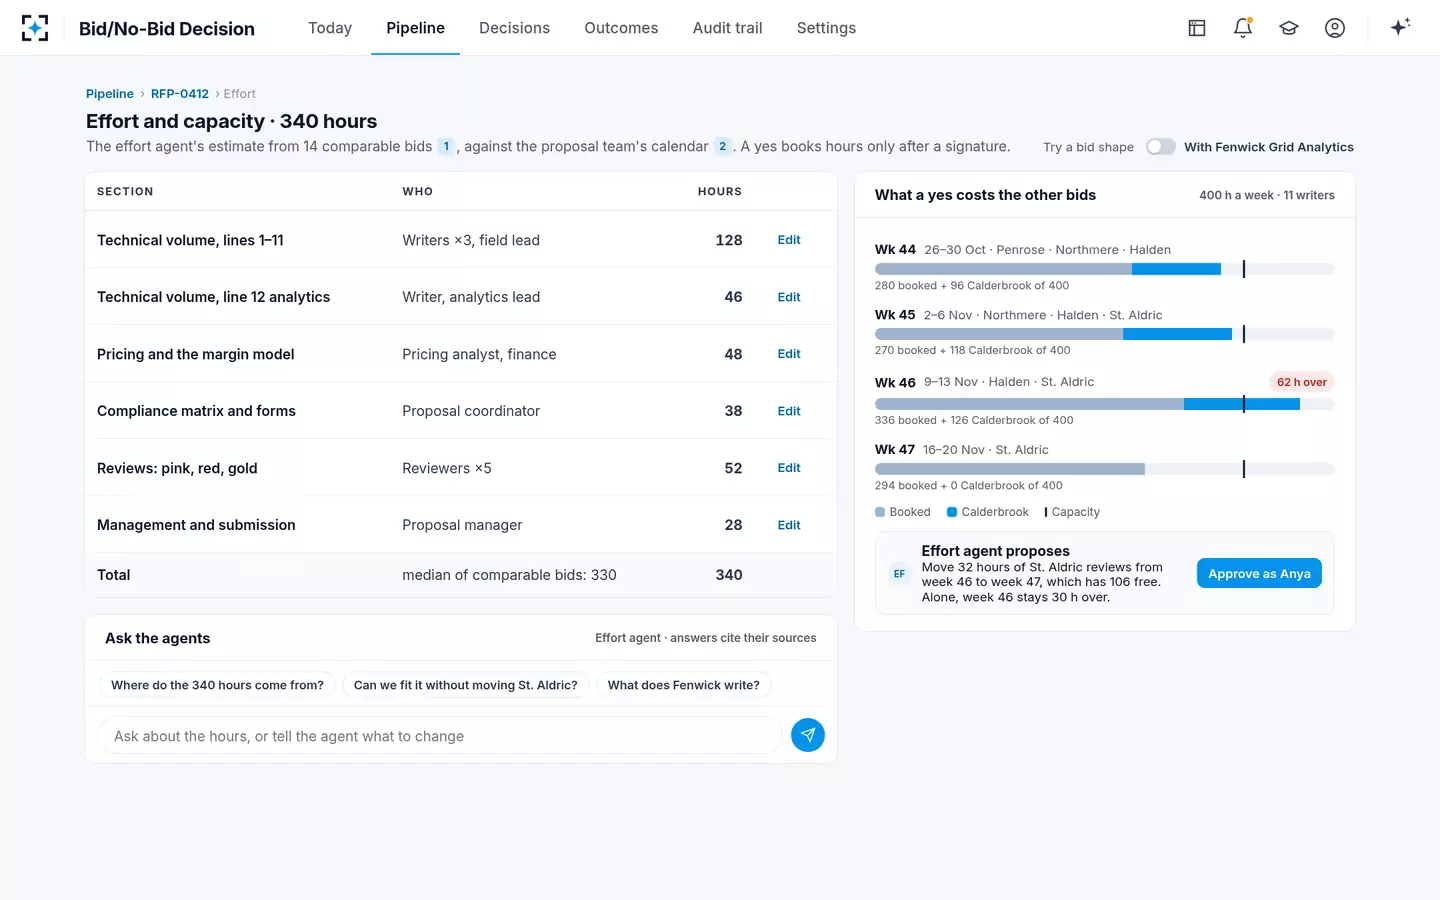1440x900 pixels.
Task: Open the layout panel icon
Action: pyautogui.click(x=1197, y=28)
